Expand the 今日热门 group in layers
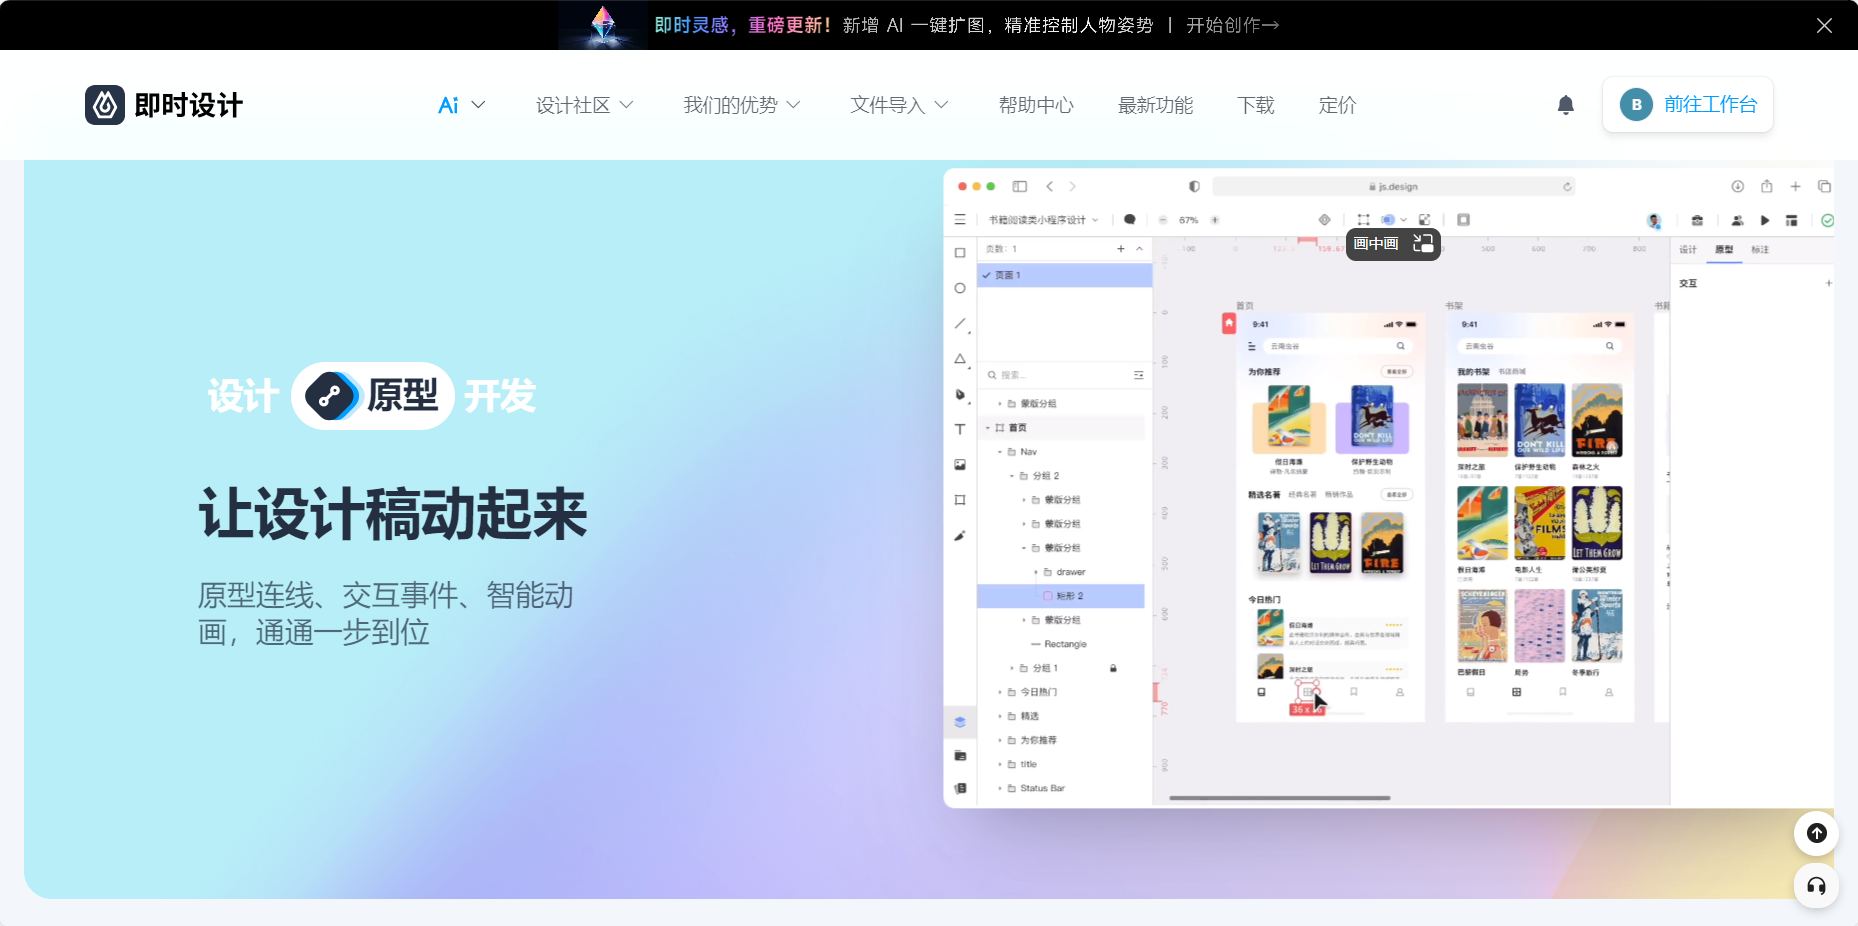 [x=1000, y=692]
